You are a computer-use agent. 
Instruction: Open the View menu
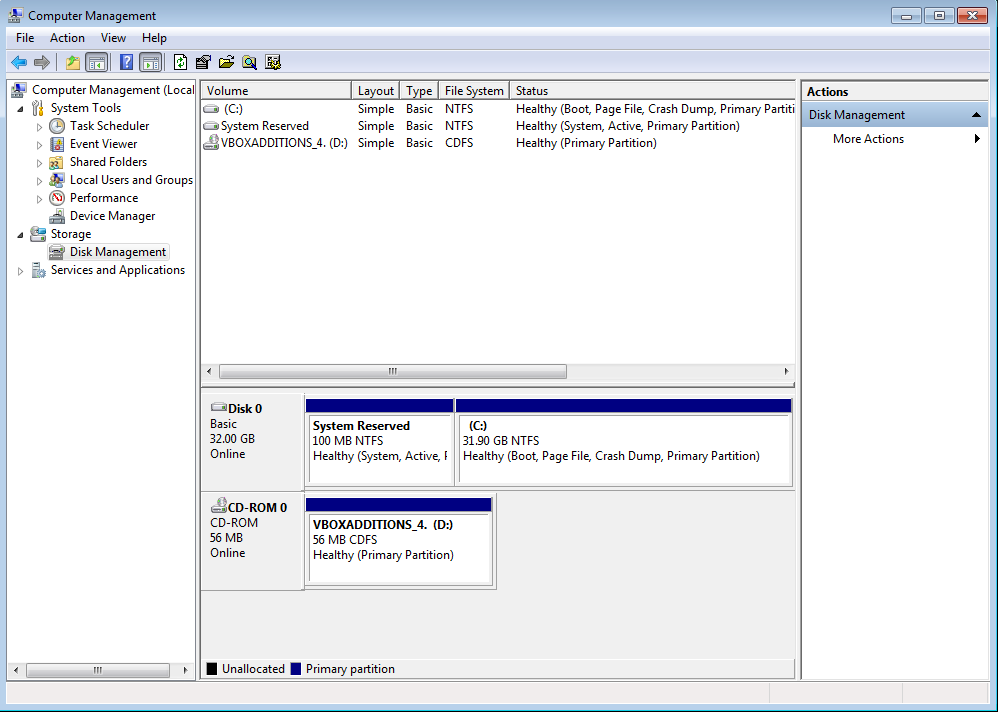click(x=113, y=38)
